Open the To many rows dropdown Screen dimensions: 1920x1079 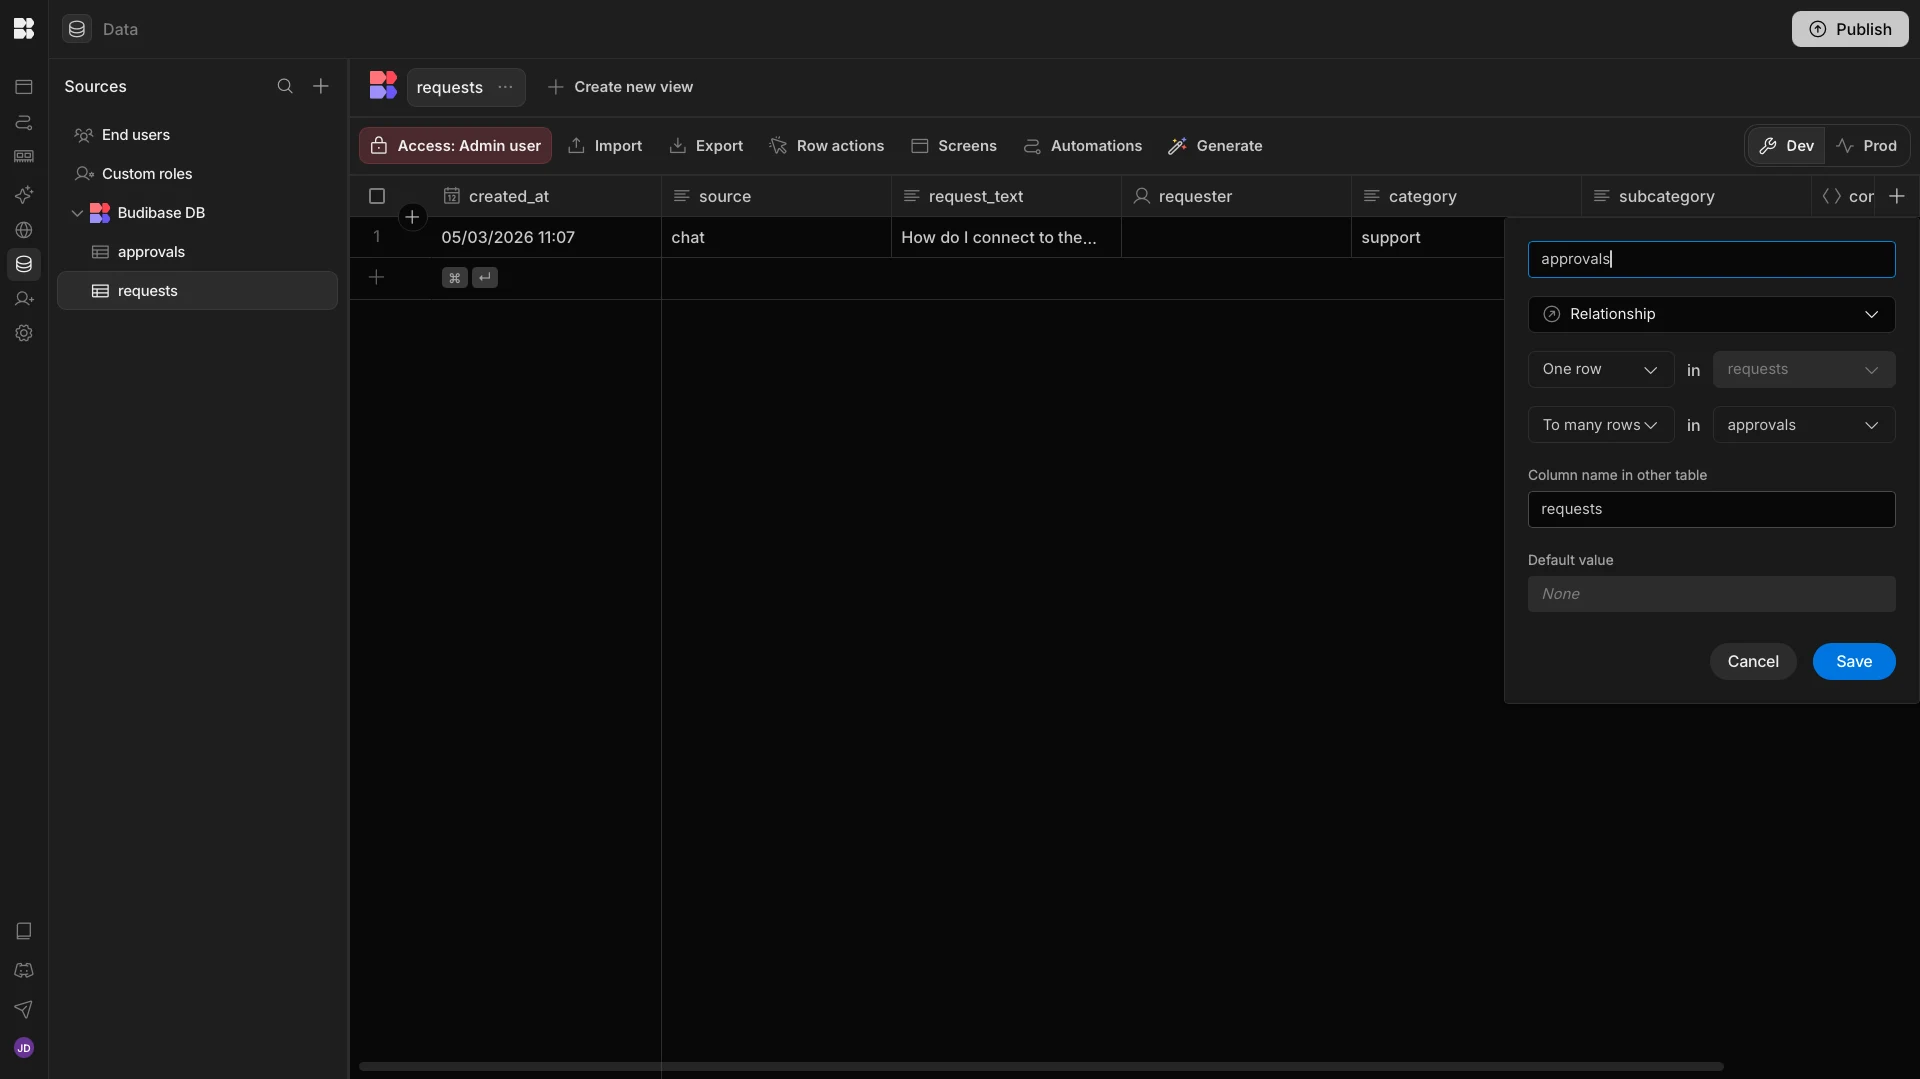pyautogui.click(x=1601, y=425)
